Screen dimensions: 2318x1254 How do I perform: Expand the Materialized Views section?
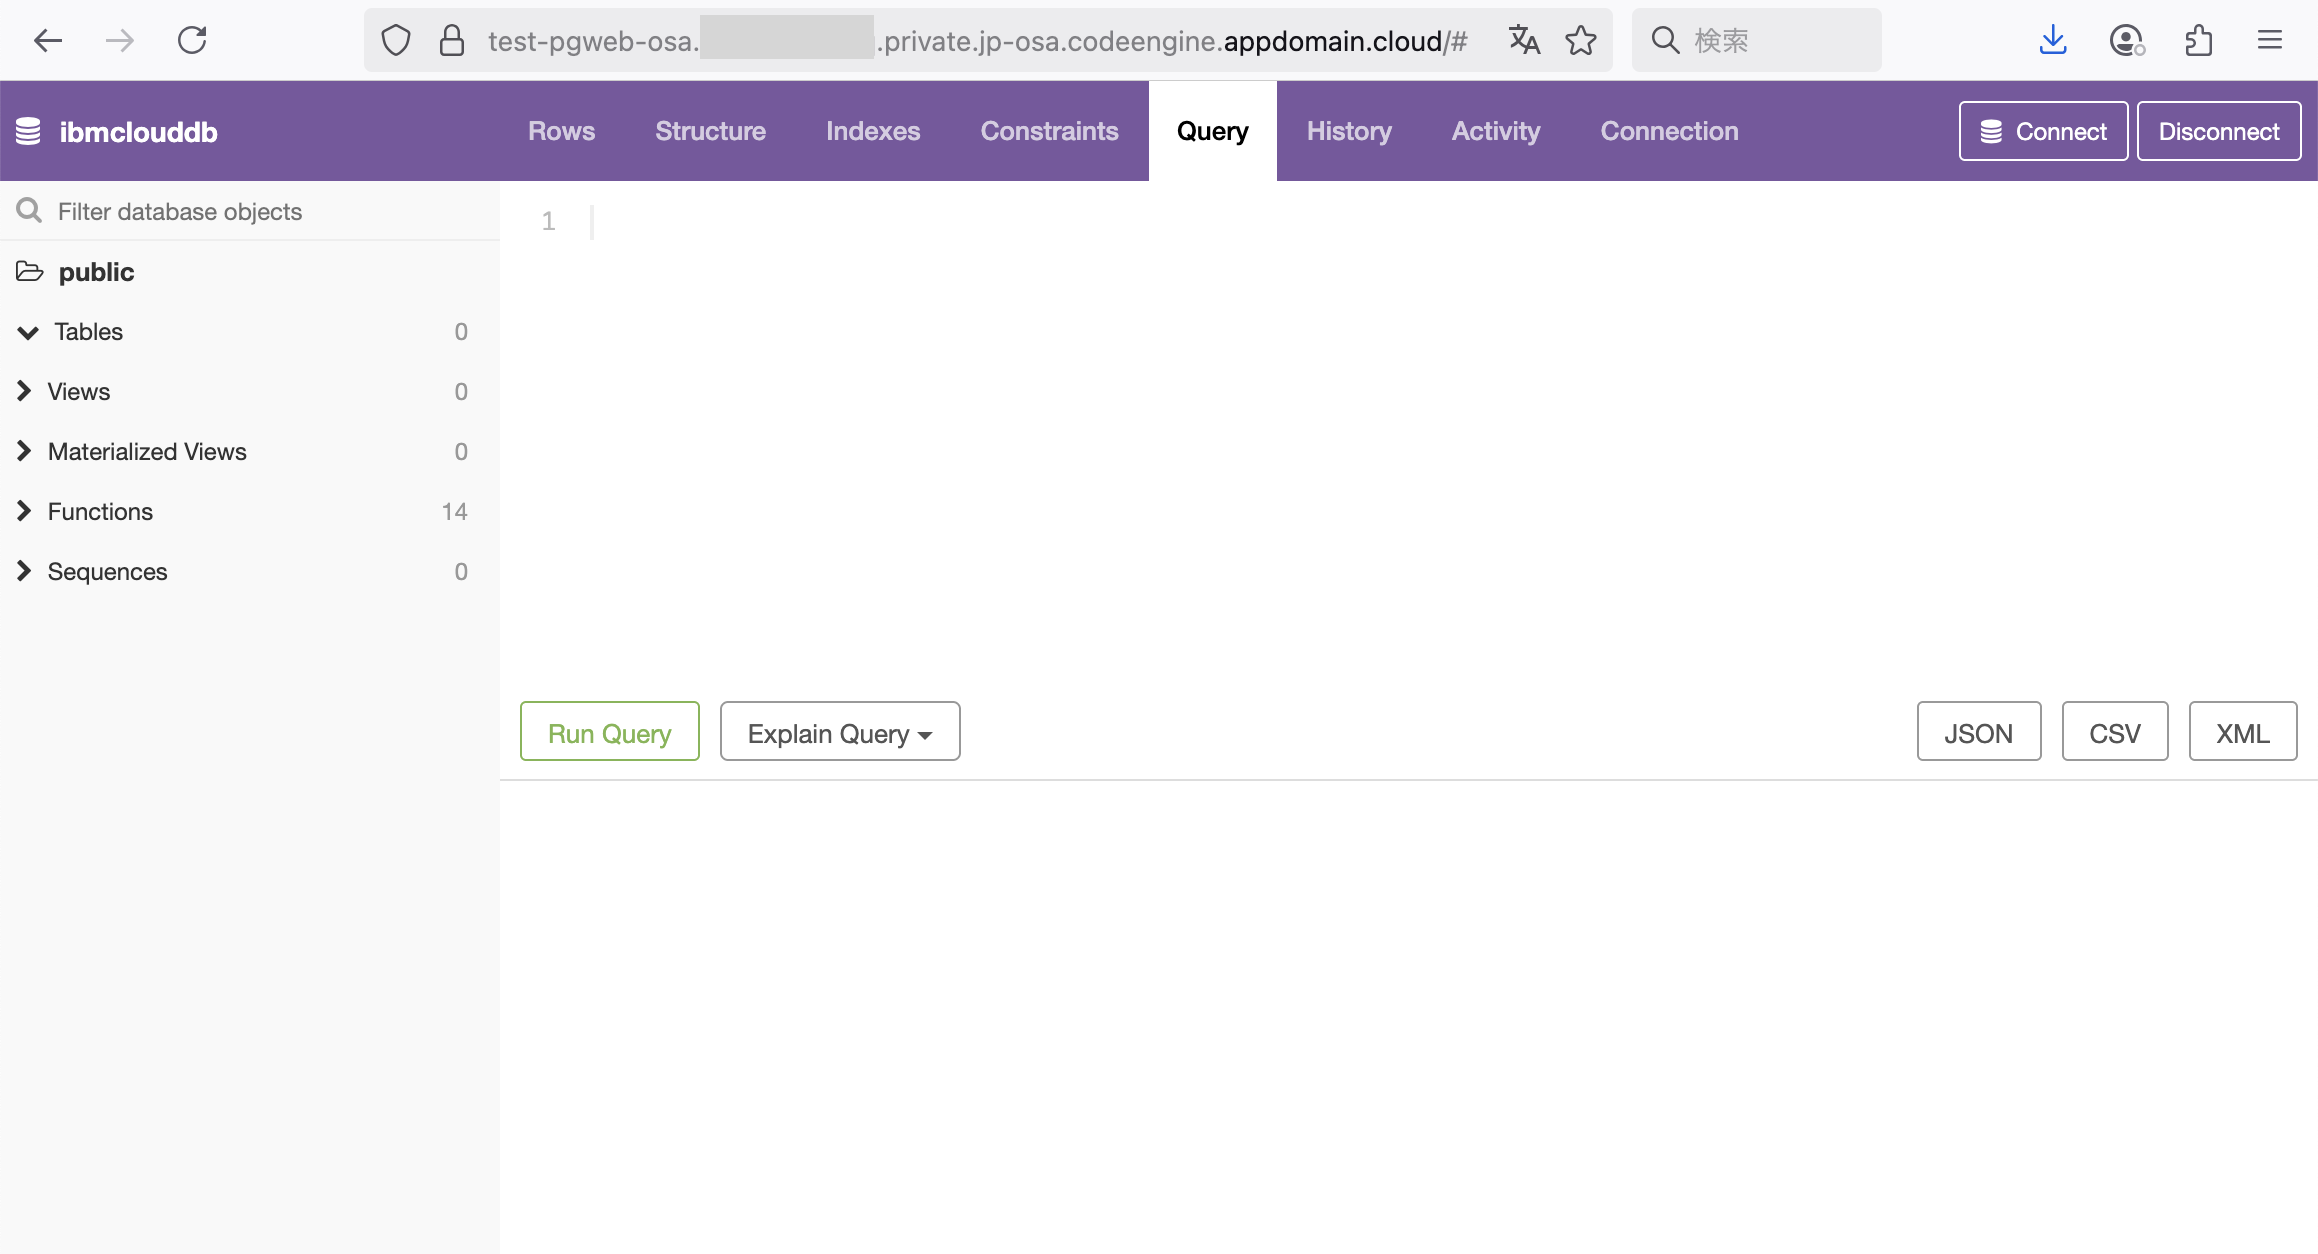click(24, 451)
